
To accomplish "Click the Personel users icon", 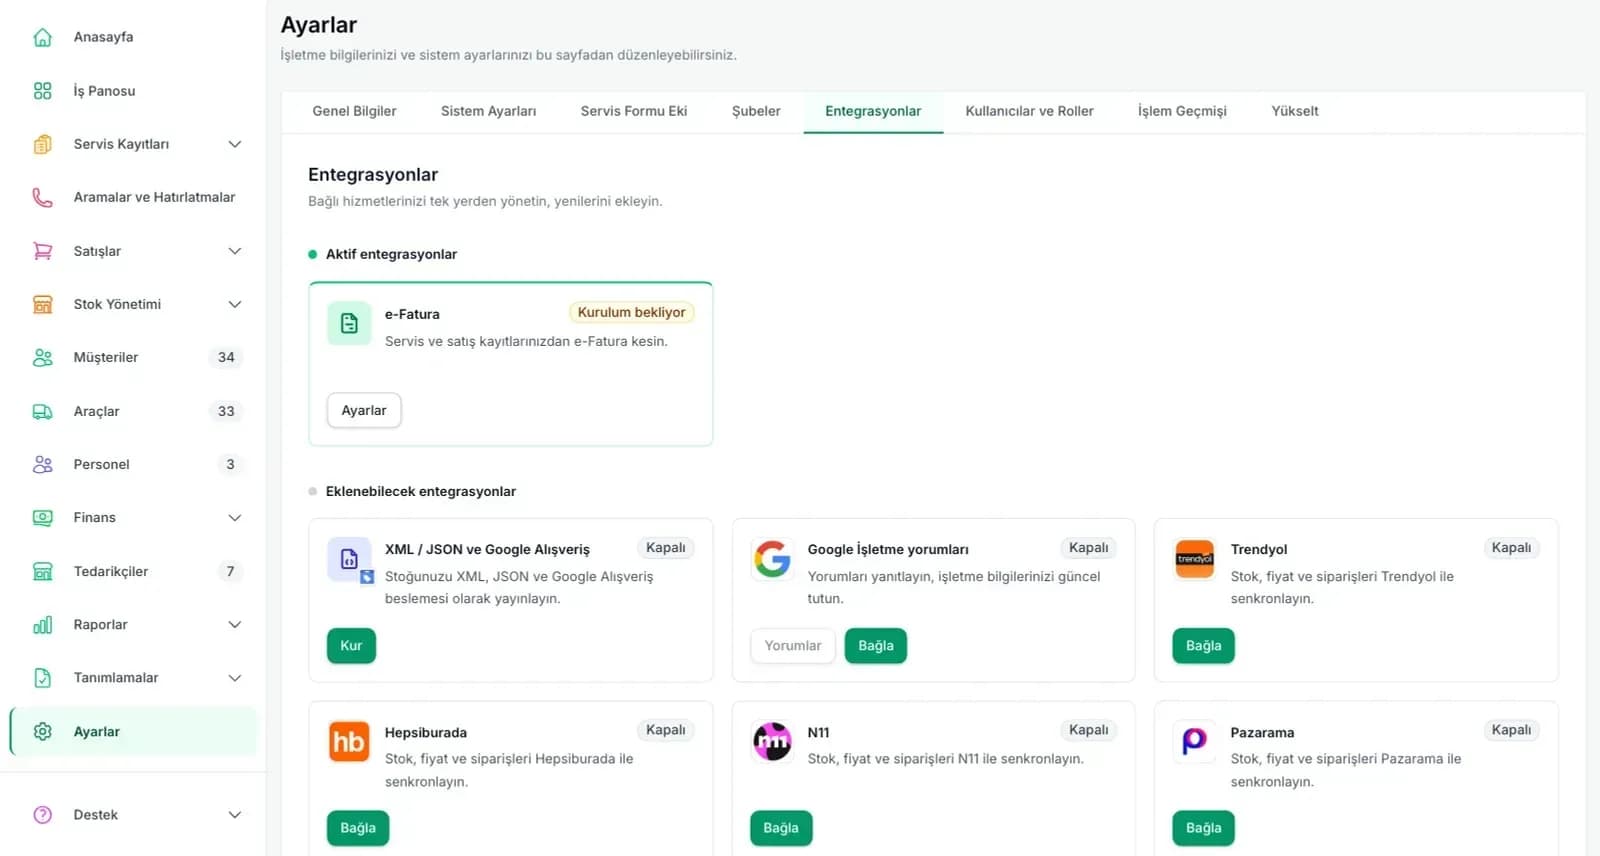I will (x=42, y=464).
